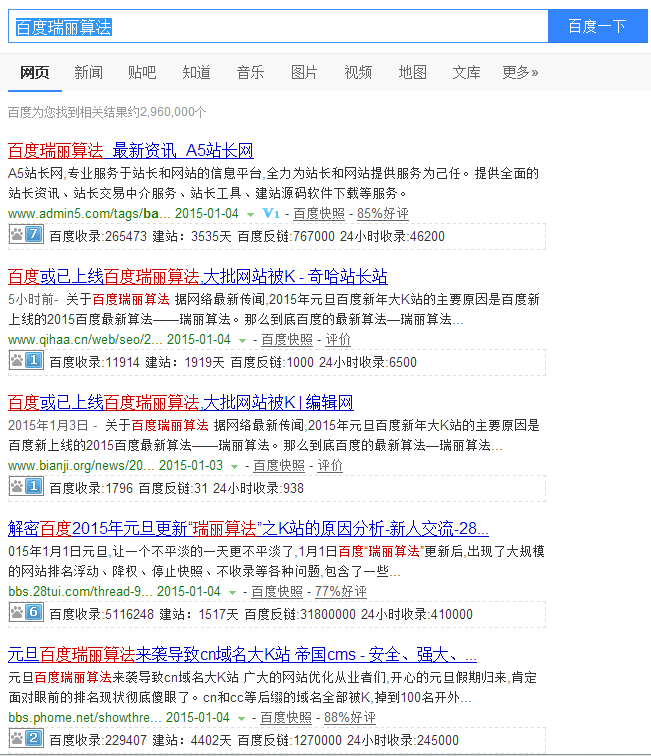Open 百度快照 for the bianji.org result
The image size is (651, 756).
pos(279,466)
